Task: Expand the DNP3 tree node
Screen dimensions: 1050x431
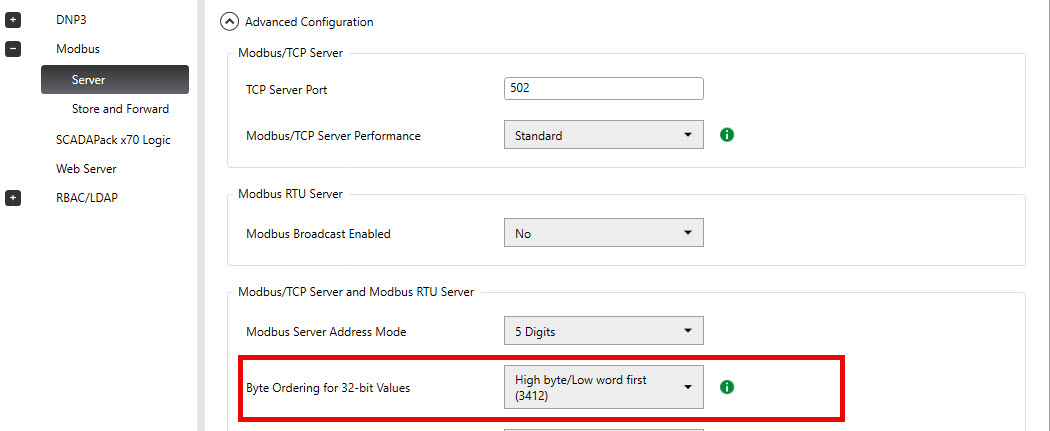Action: (x=13, y=20)
